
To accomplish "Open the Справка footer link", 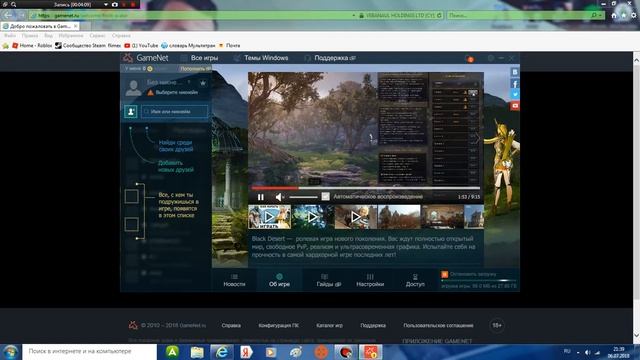I will pyautogui.click(x=231, y=325).
